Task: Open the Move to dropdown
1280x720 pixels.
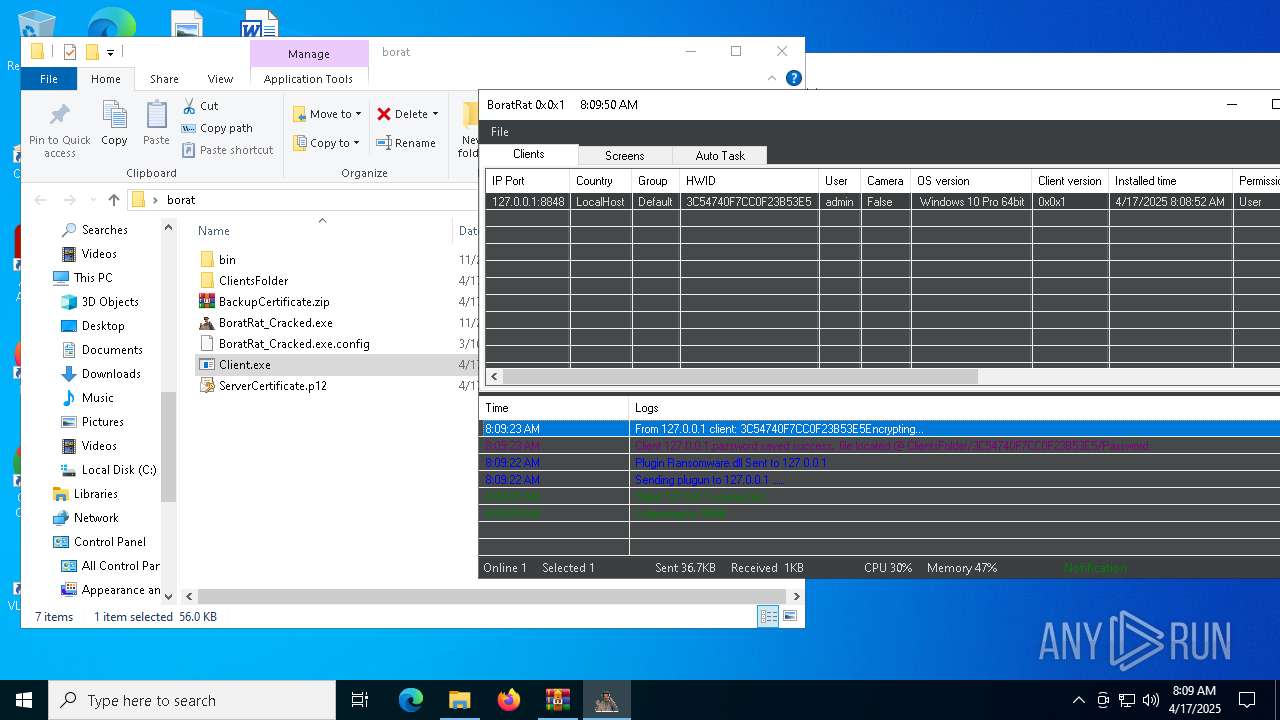Action: (x=327, y=114)
